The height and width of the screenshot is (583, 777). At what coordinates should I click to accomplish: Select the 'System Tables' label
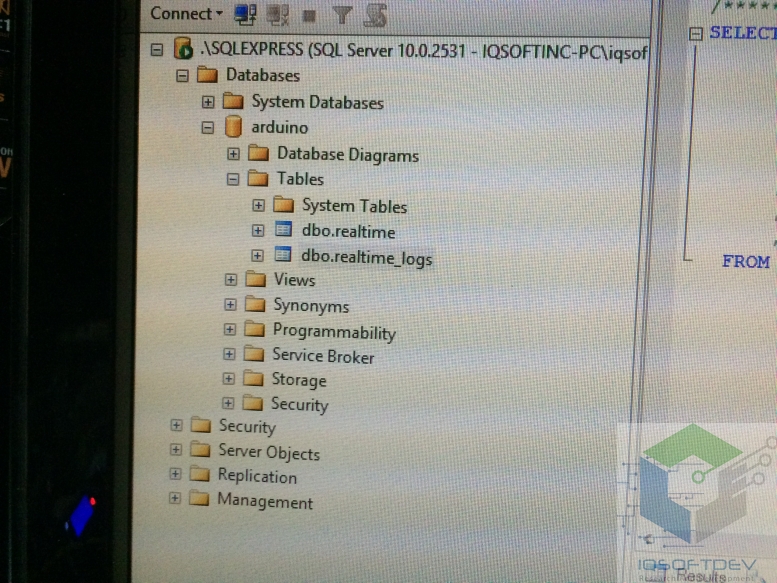(355, 206)
